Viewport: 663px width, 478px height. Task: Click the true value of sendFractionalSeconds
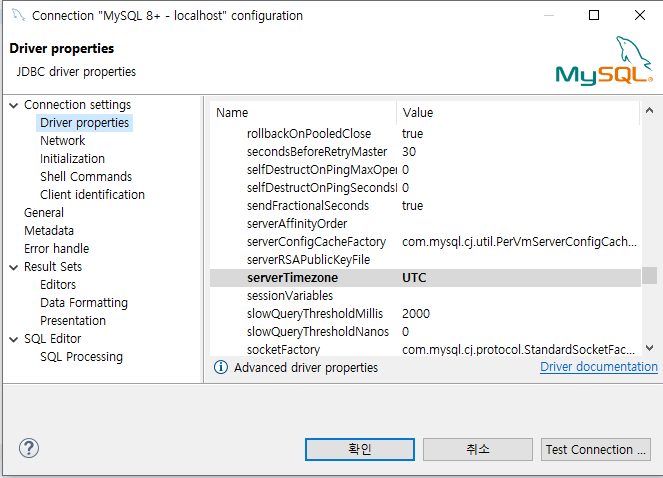(412, 206)
